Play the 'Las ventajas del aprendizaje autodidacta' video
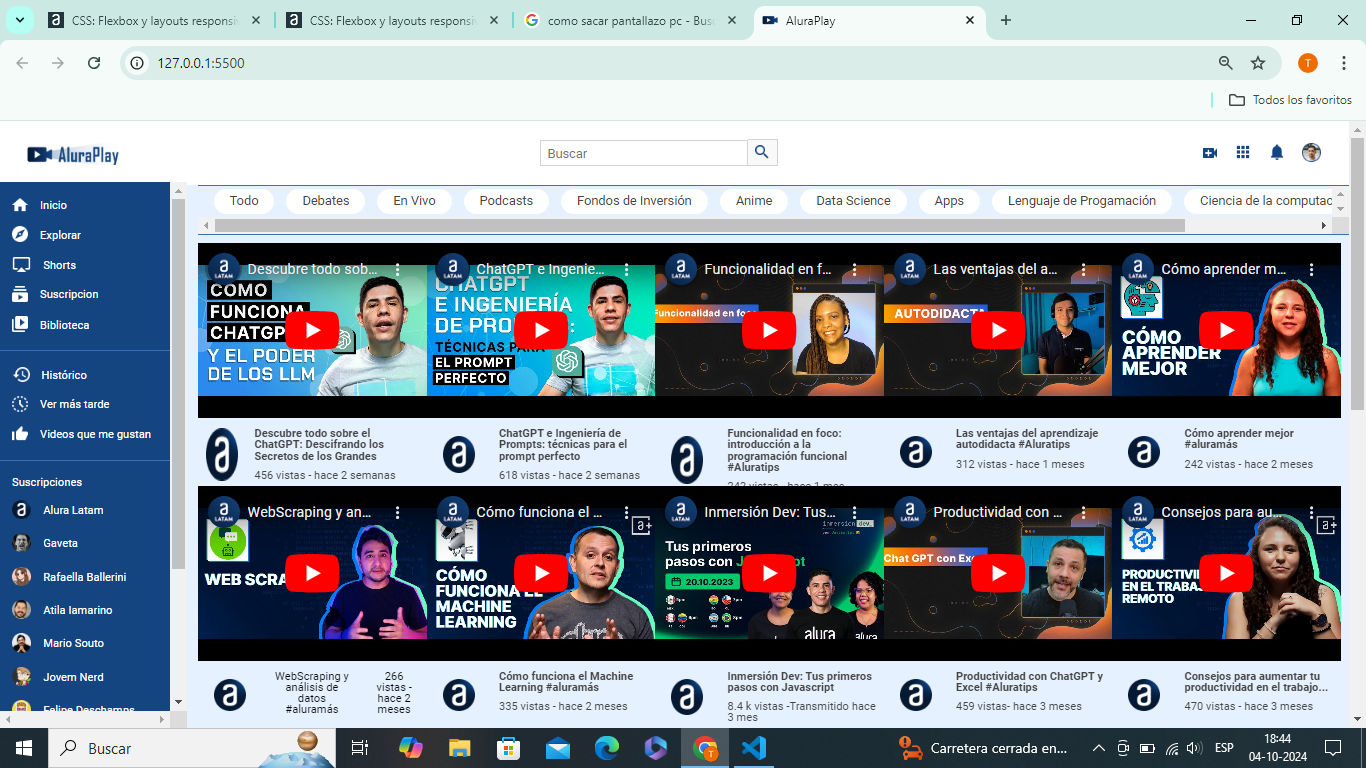The width and height of the screenshot is (1366, 768). tap(998, 330)
